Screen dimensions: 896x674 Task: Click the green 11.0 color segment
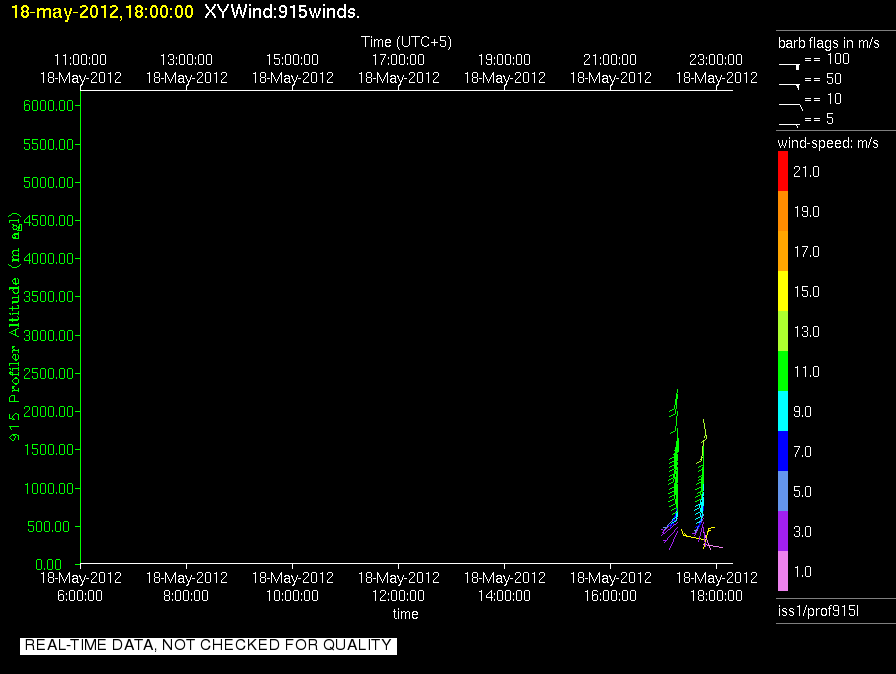pos(783,371)
